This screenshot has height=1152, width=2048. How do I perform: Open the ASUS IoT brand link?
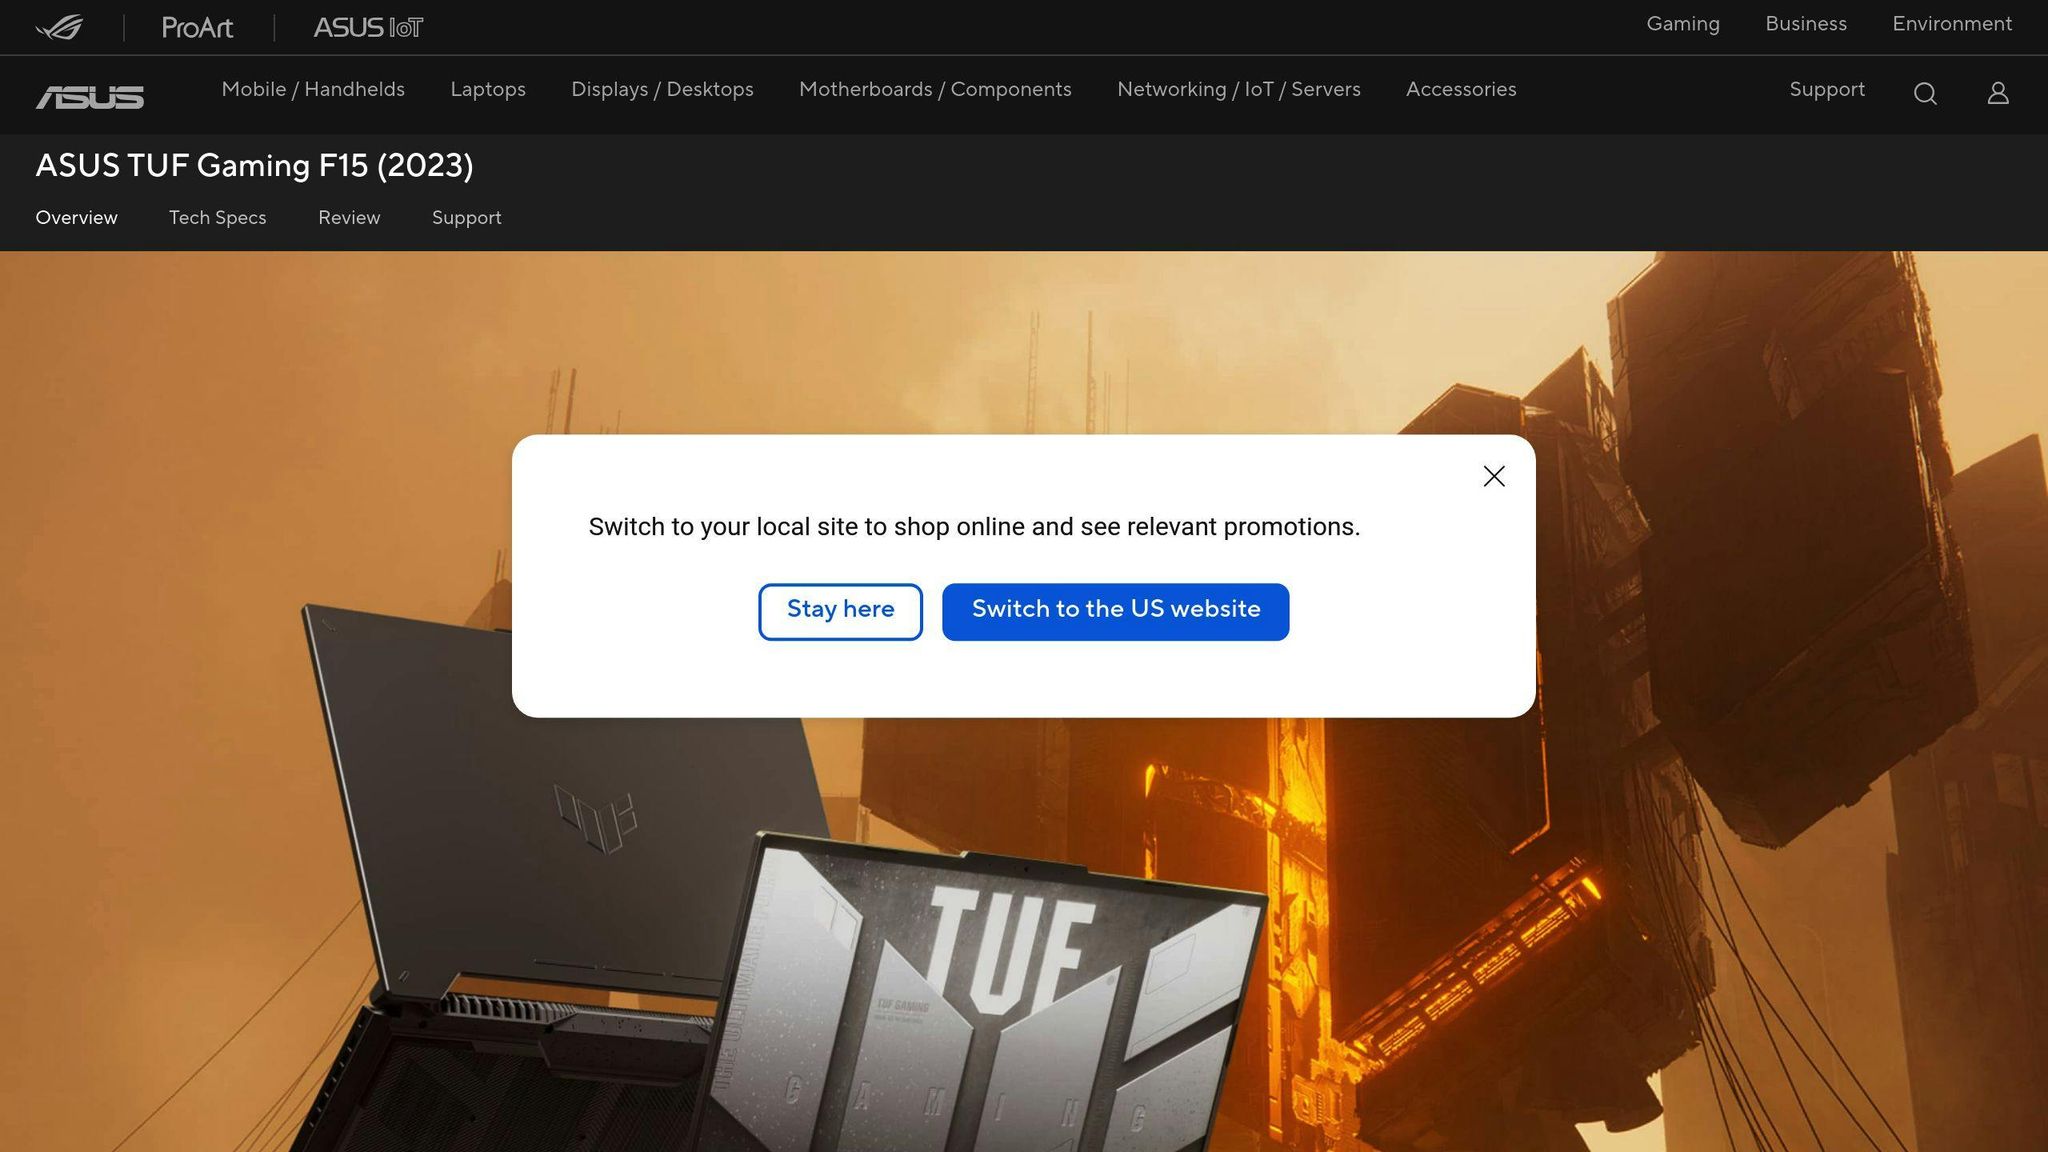pyautogui.click(x=368, y=27)
